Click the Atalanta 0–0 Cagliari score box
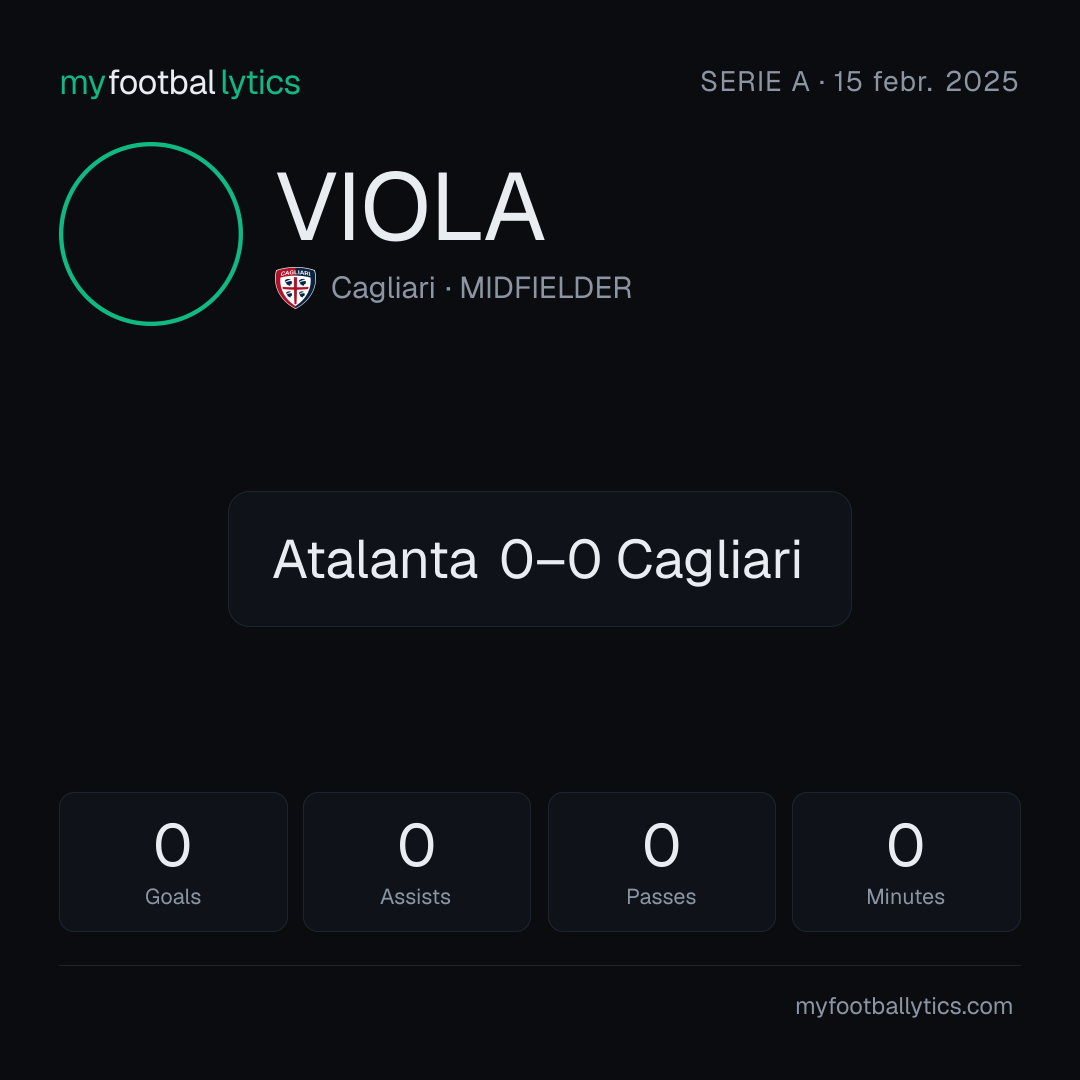This screenshot has height=1080, width=1080. (x=539, y=559)
